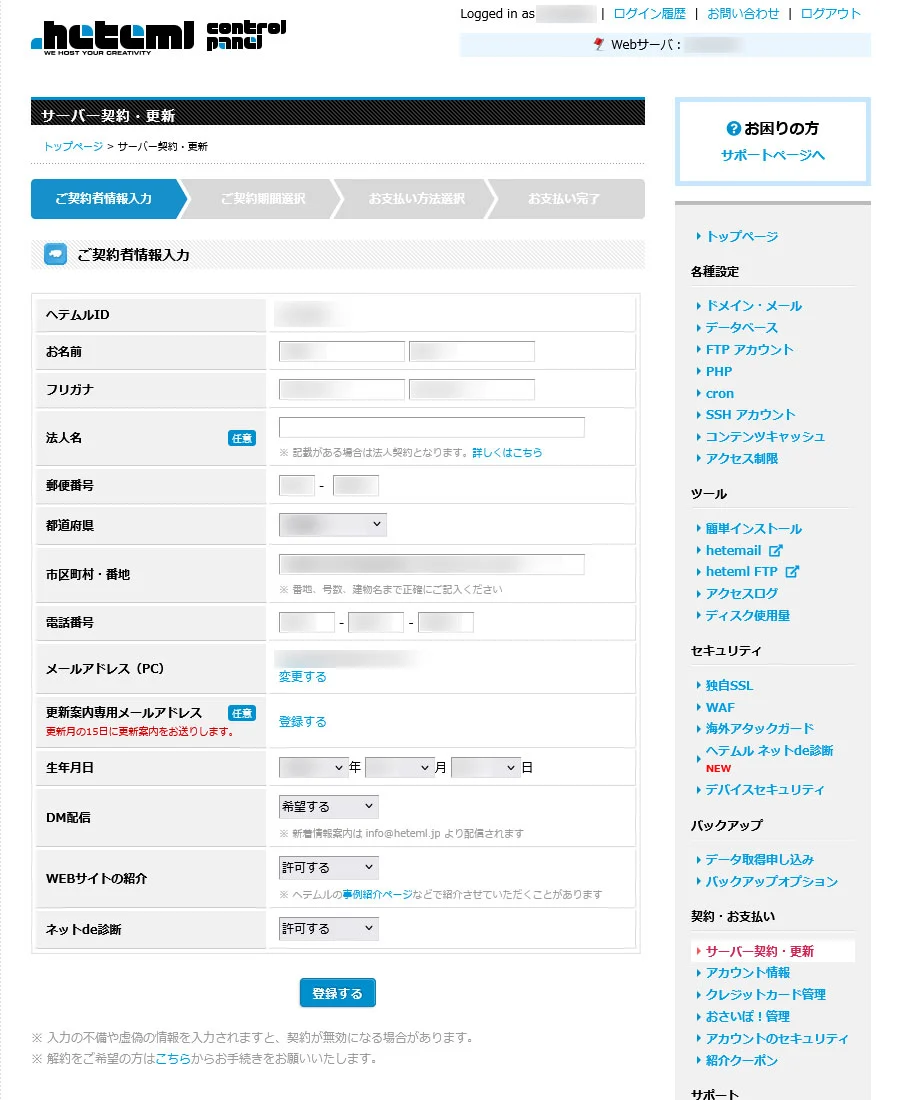Click the red flag icon beside Webサーバ

click(x=598, y=45)
